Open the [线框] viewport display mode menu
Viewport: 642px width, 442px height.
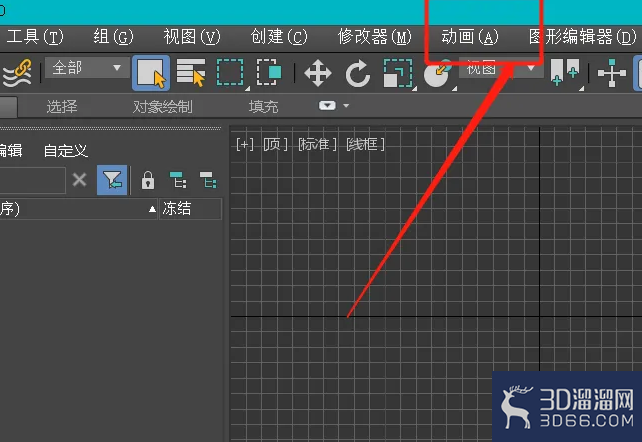(x=365, y=144)
